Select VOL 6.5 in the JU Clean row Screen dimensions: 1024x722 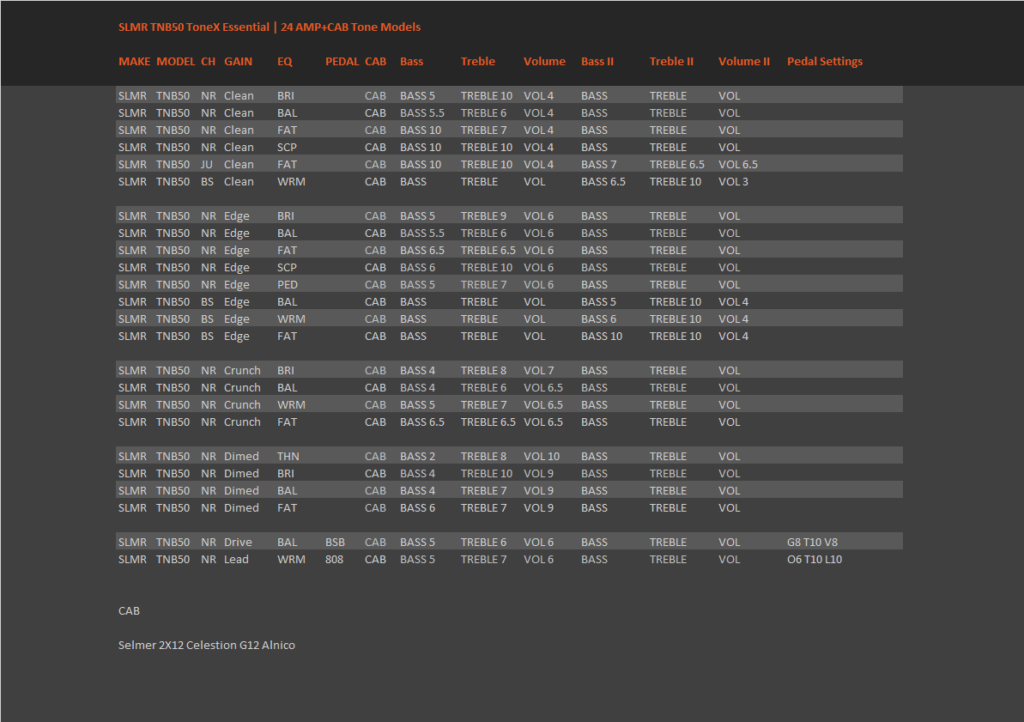click(x=738, y=165)
